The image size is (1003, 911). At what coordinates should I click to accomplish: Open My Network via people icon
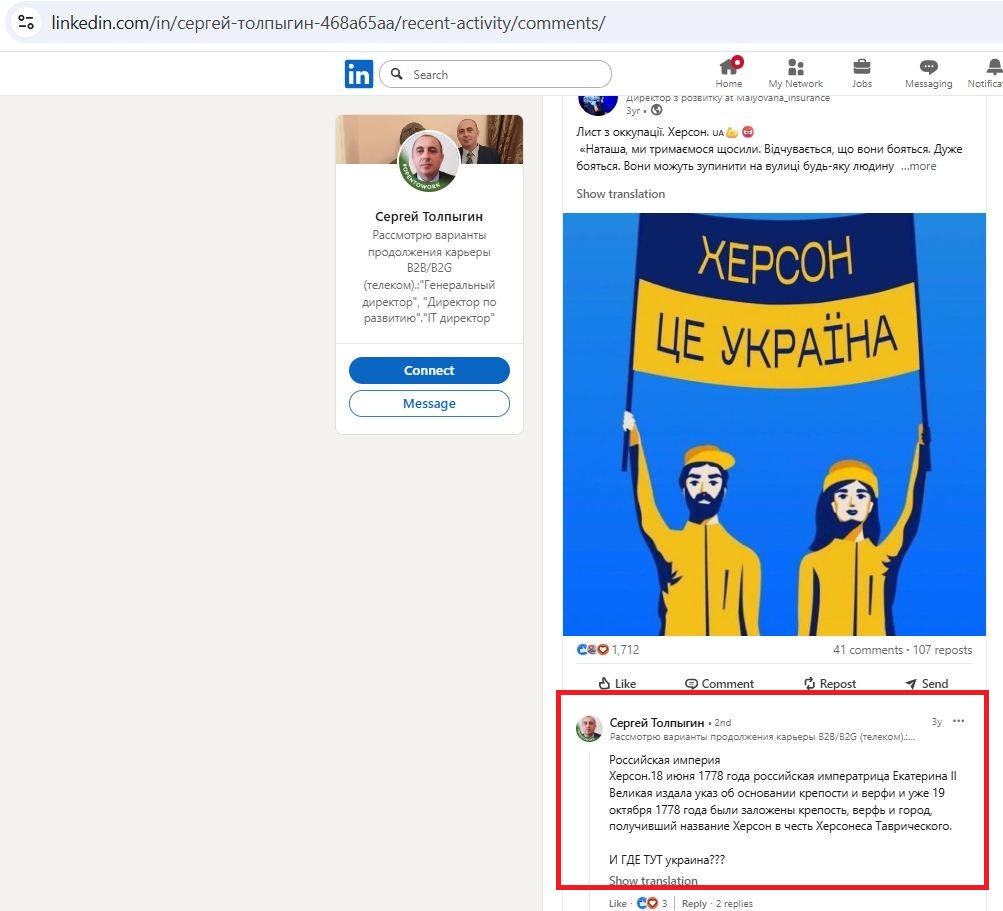click(794, 68)
